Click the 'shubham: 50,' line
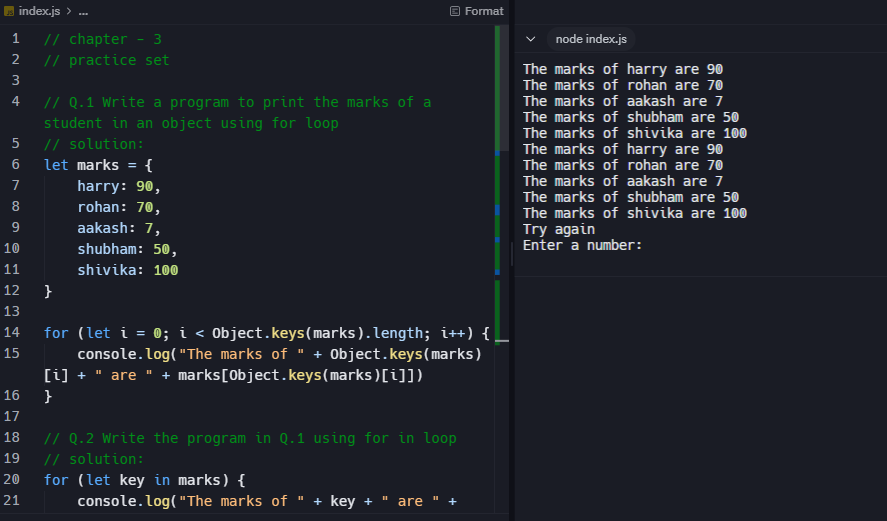The height and width of the screenshot is (521, 887). 127,249
